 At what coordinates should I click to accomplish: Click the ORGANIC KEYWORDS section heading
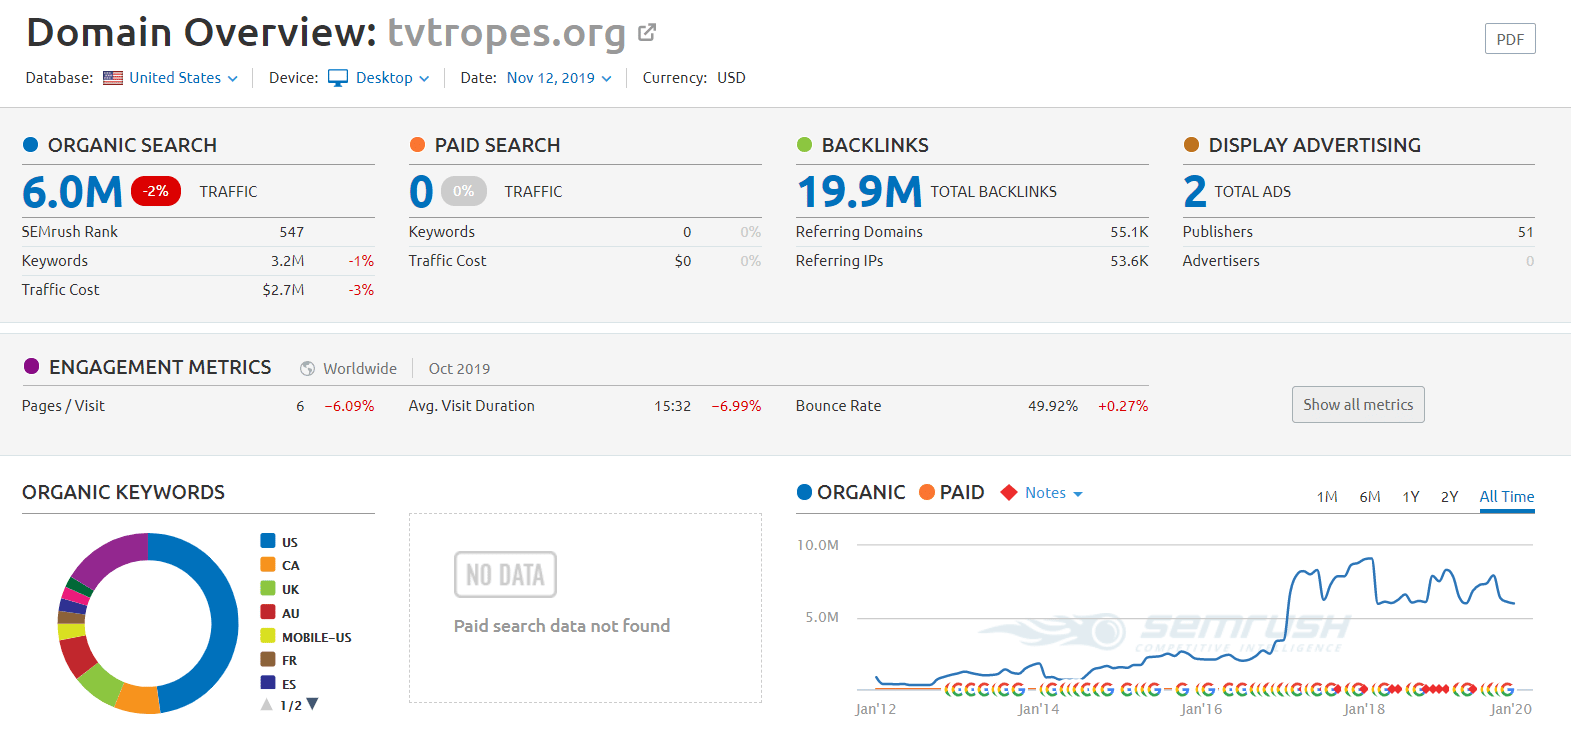pyautogui.click(x=123, y=492)
